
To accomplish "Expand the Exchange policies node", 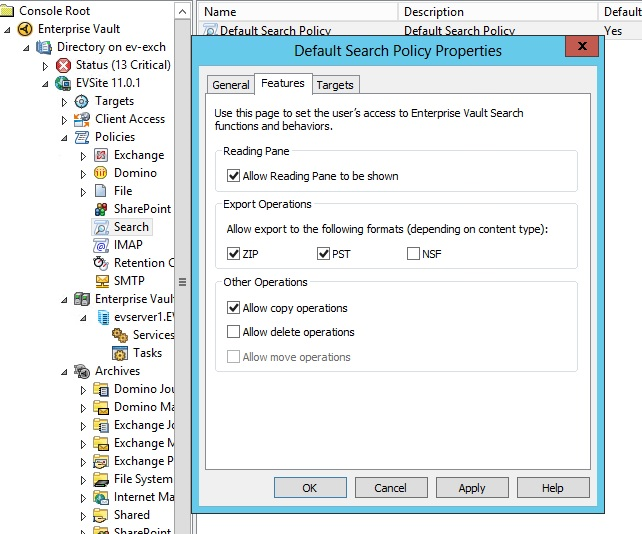I will tap(83, 156).
